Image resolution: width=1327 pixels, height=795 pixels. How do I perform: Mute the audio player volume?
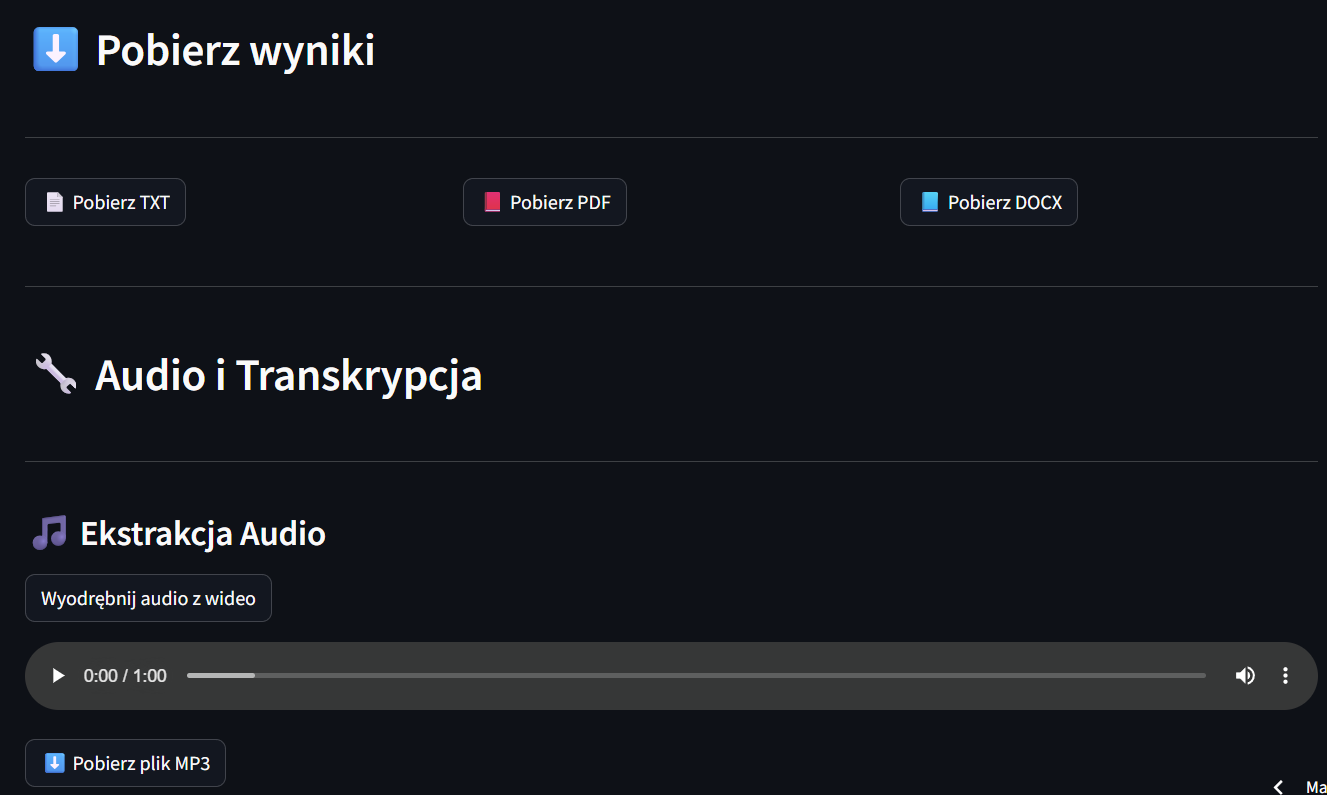(1245, 676)
